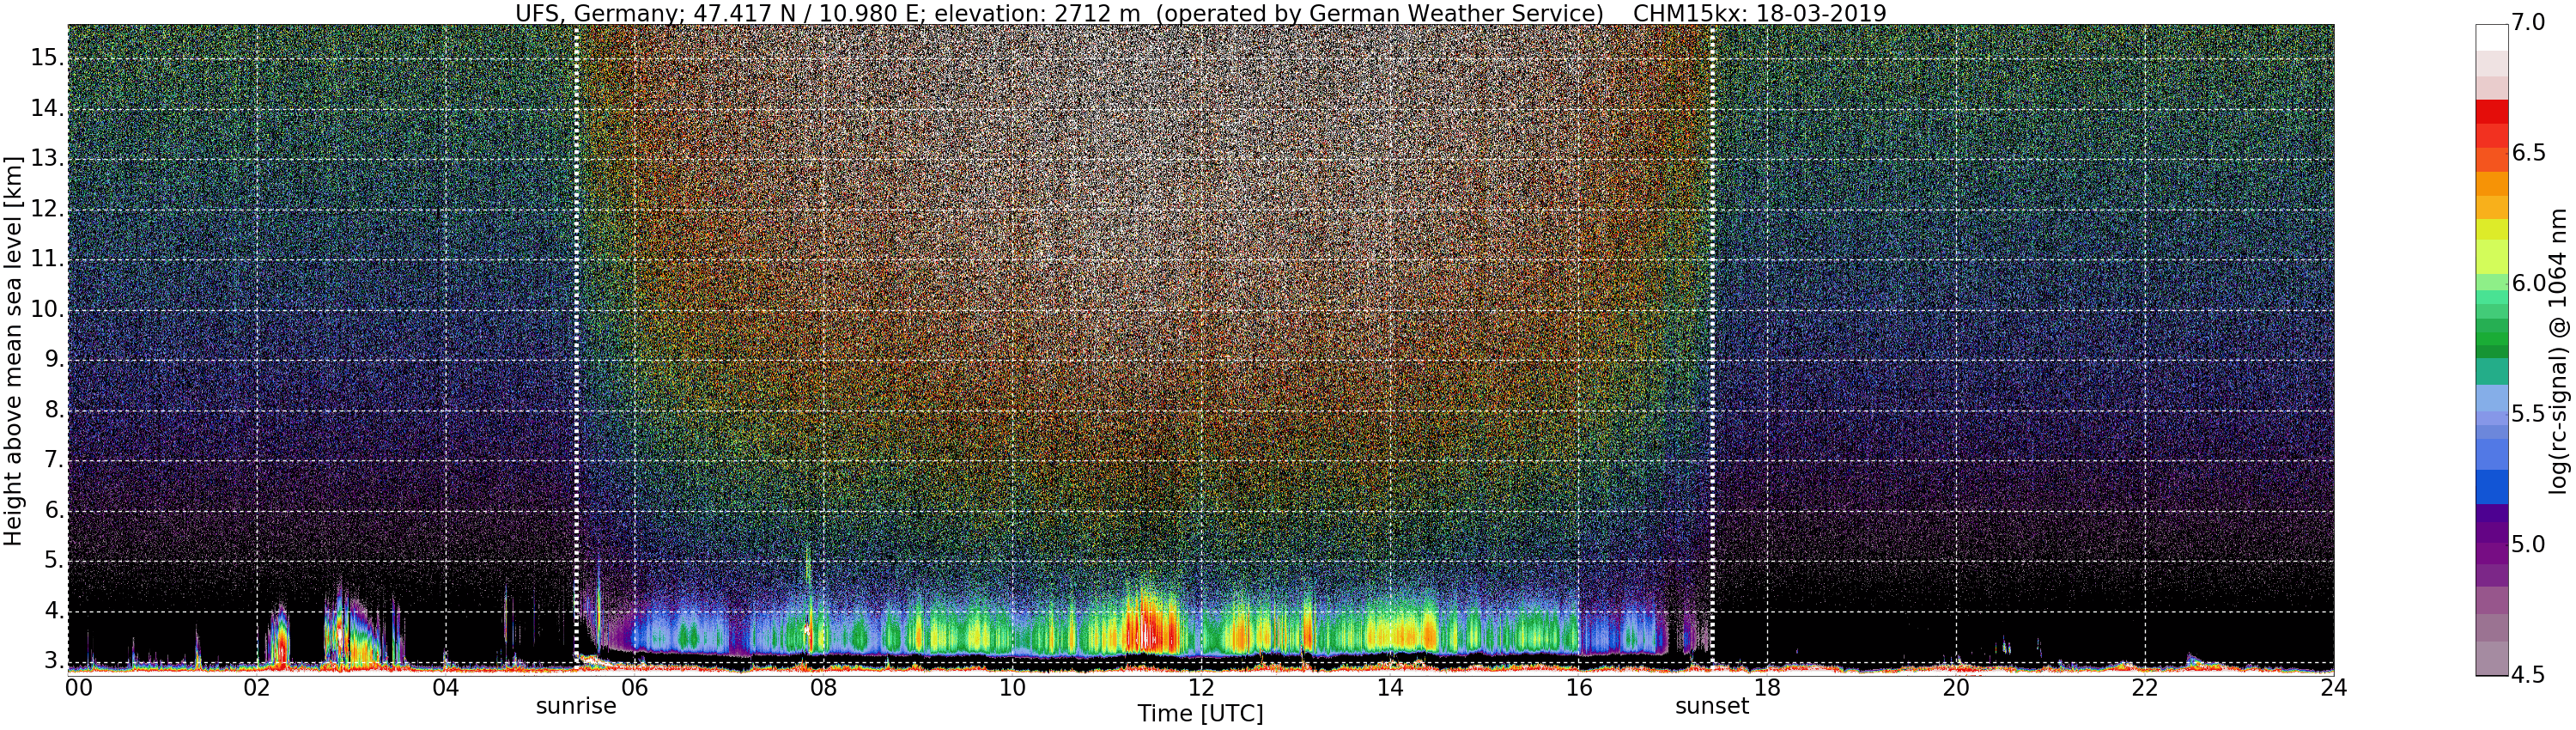
Task: Click the plot title text about UFS, Germany
Action: pos(1200,13)
